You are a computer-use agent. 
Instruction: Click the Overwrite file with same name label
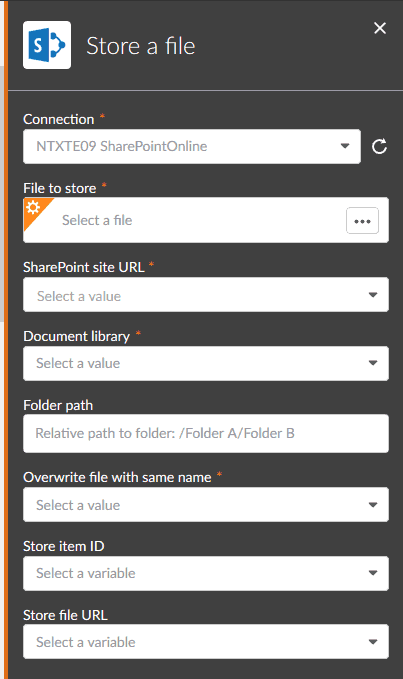pos(117,477)
